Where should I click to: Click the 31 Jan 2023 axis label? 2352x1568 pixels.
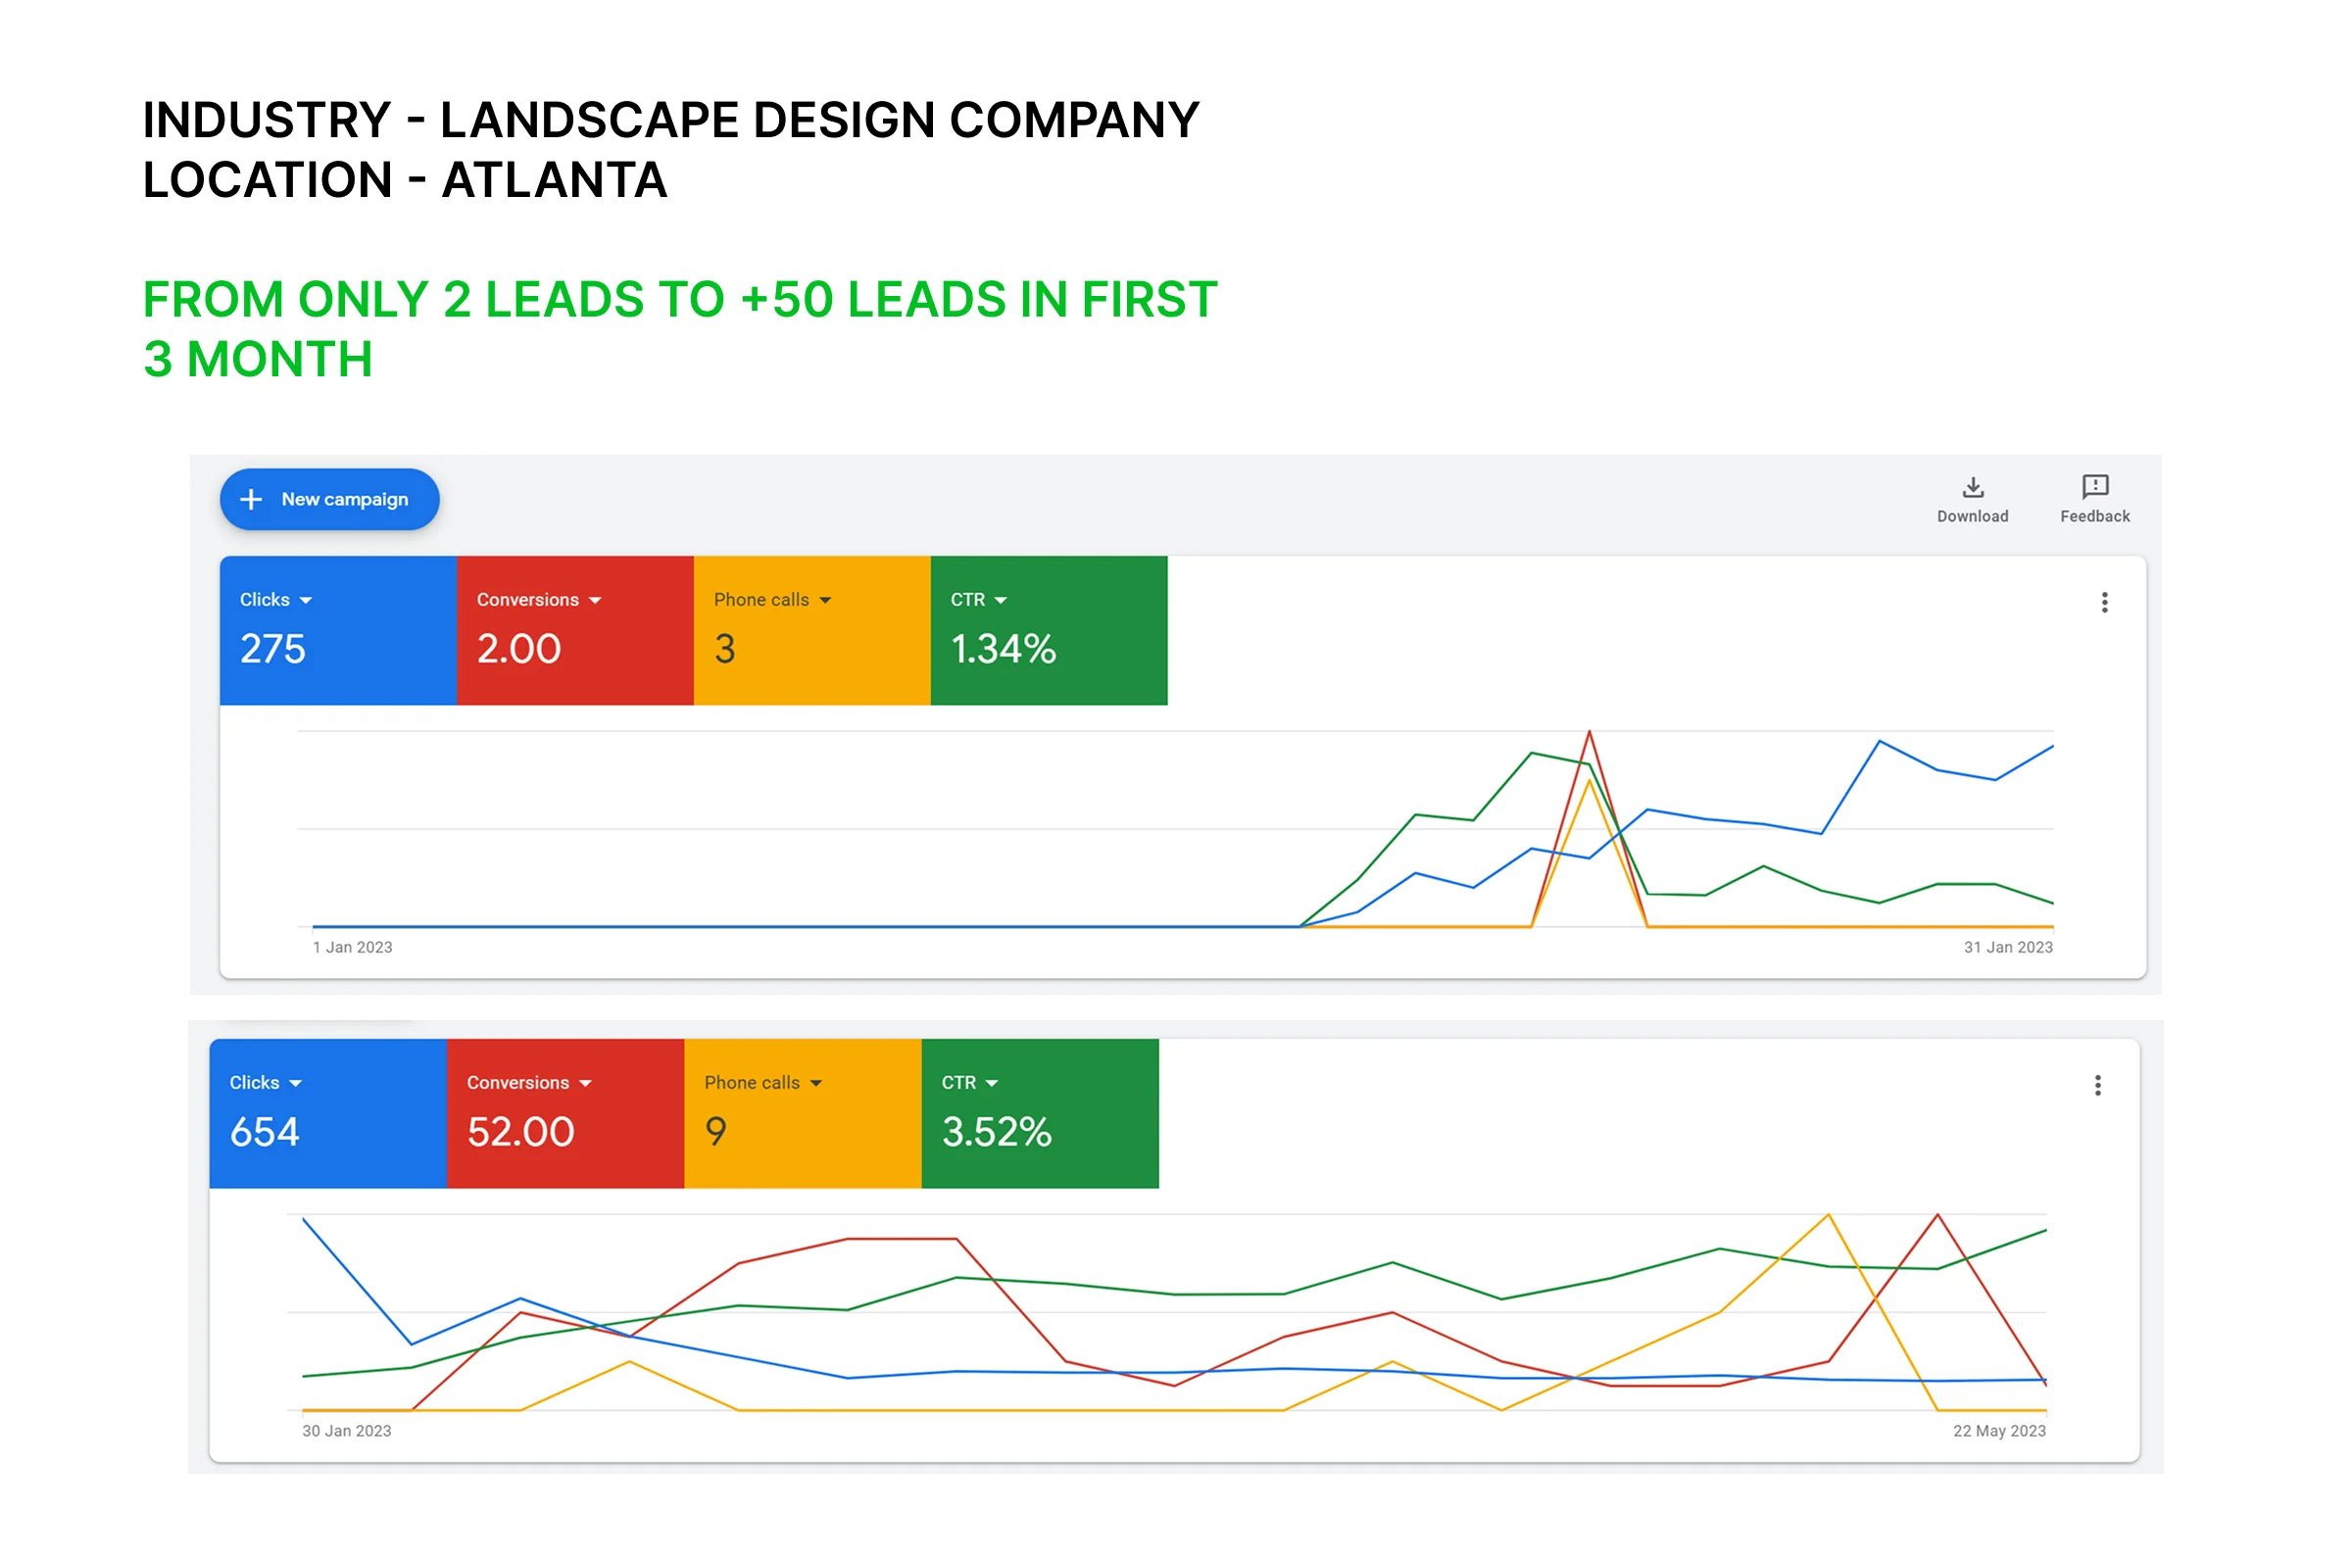click(x=2008, y=947)
